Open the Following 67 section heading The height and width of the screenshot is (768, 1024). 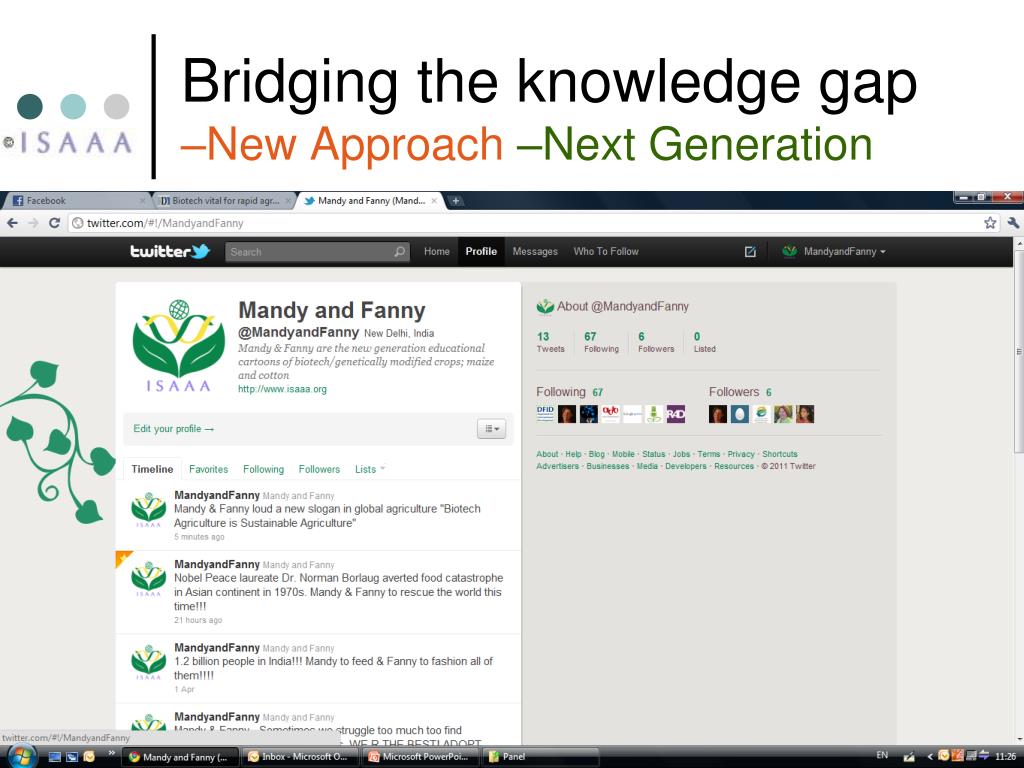point(569,392)
